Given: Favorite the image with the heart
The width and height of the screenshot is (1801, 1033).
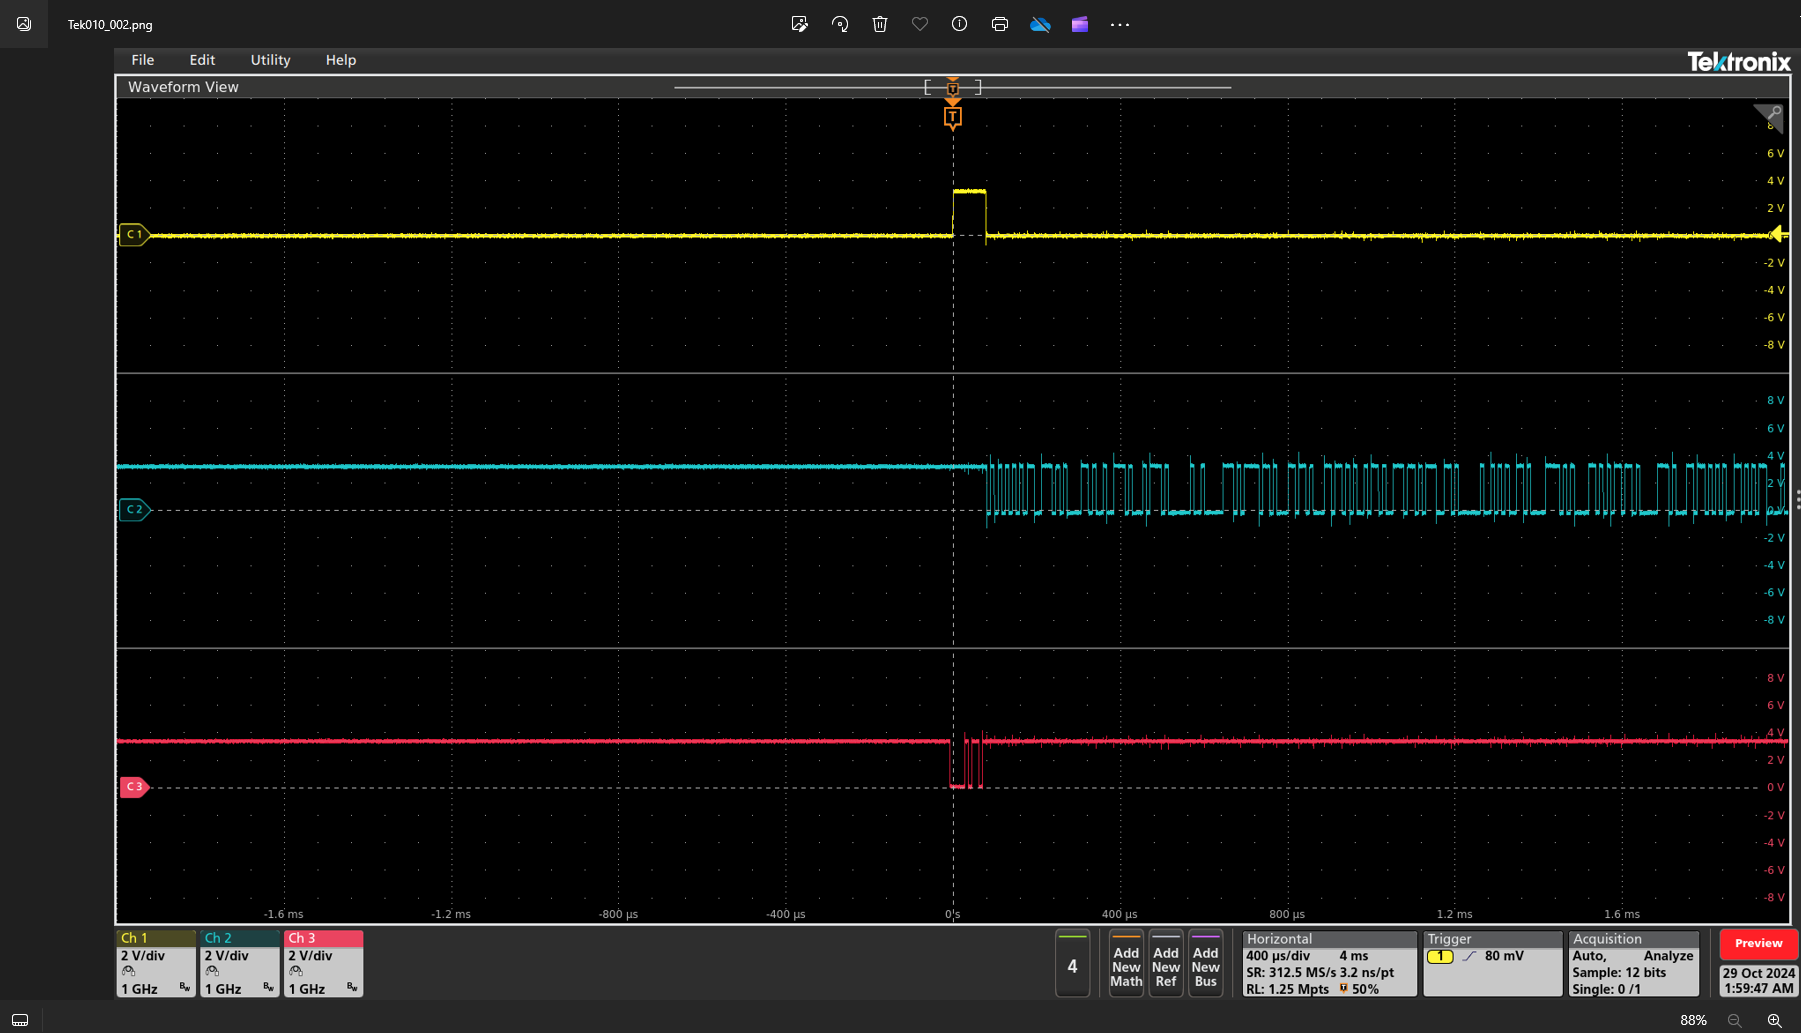Looking at the screenshot, I should pyautogui.click(x=919, y=24).
